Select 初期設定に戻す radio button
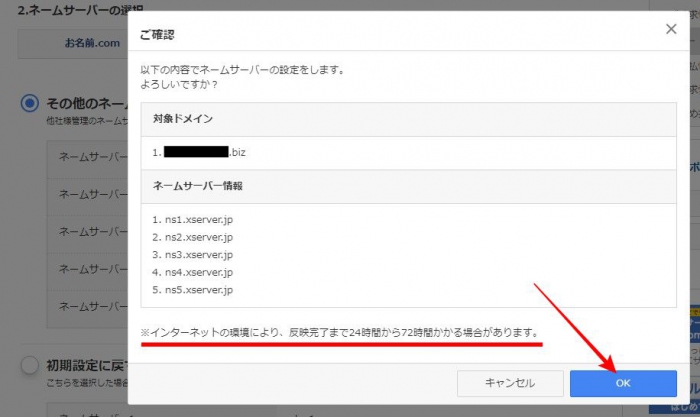Viewport: 700px width, 417px height. pos(29,365)
